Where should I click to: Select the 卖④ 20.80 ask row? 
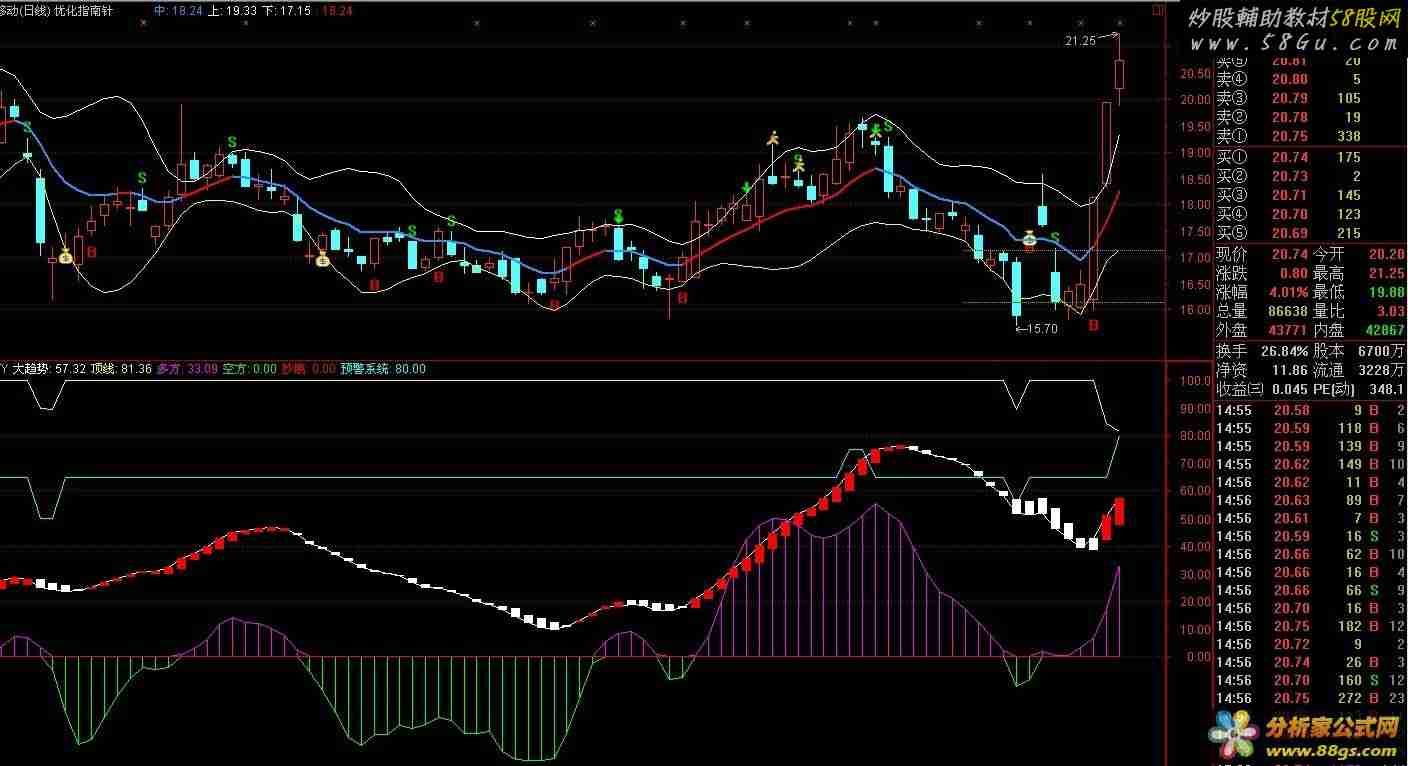pyautogui.click(x=1311, y=80)
